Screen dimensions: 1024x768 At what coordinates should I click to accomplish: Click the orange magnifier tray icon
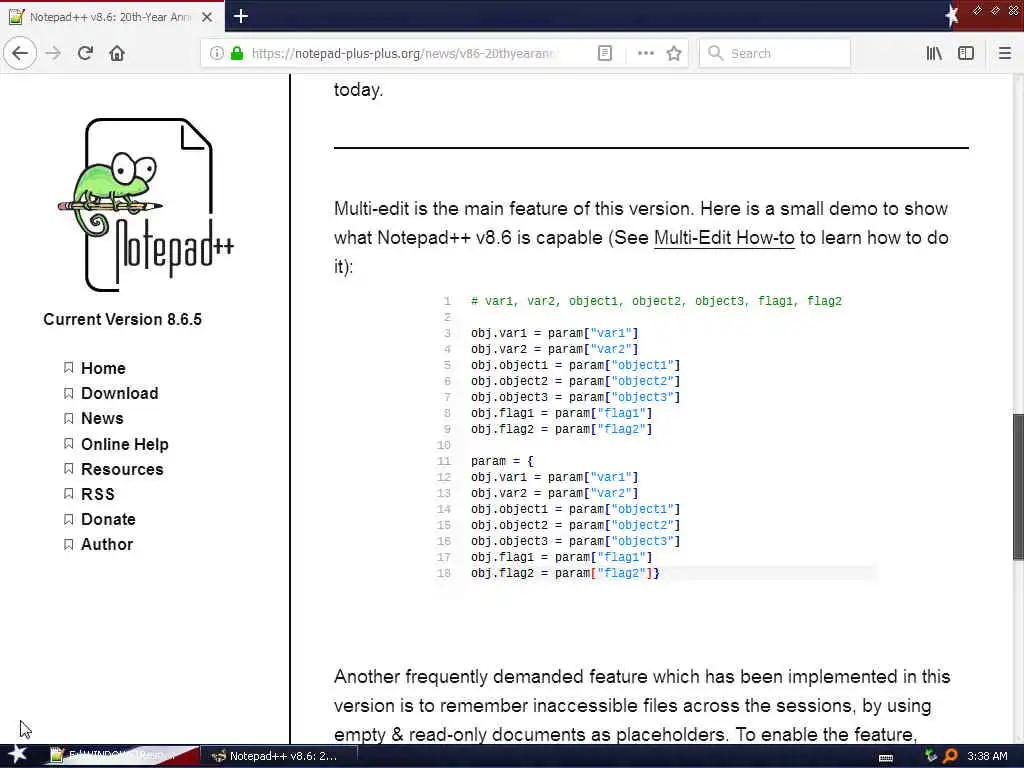[950, 756]
